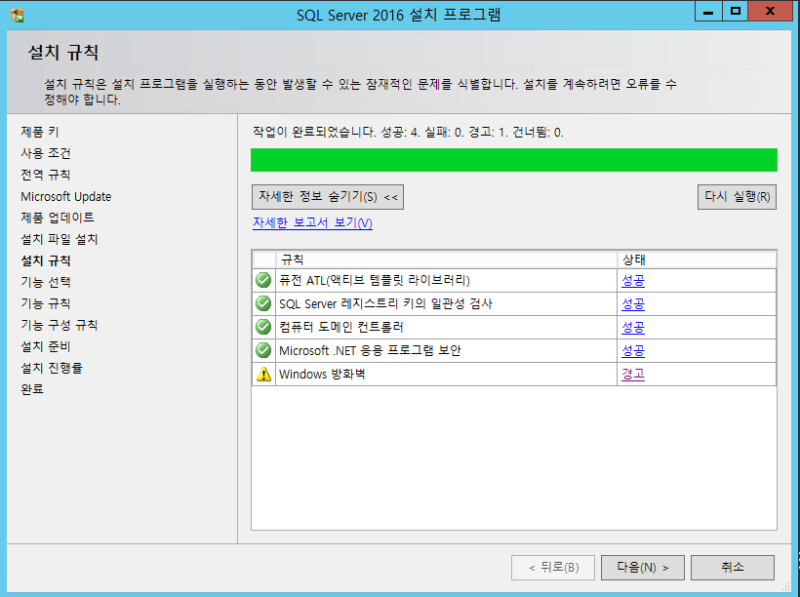Click the 성공 link for 퓨전 ATL rule

633,280
